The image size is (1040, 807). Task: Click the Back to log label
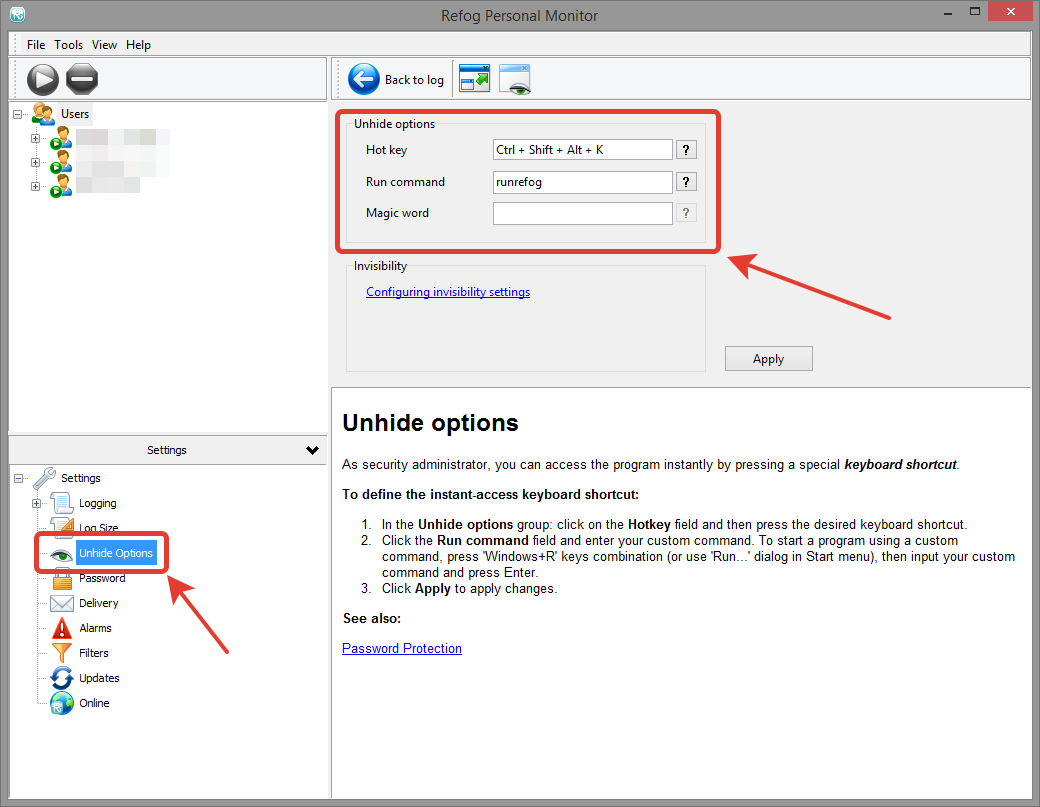click(x=415, y=80)
